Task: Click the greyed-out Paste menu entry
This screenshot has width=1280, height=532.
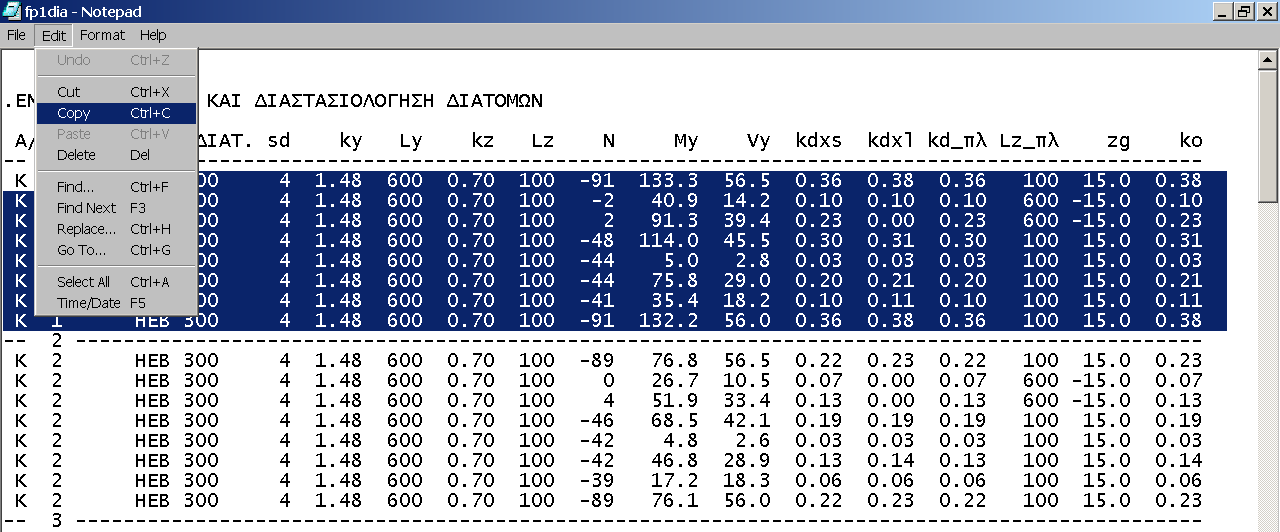Action: point(116,134)
